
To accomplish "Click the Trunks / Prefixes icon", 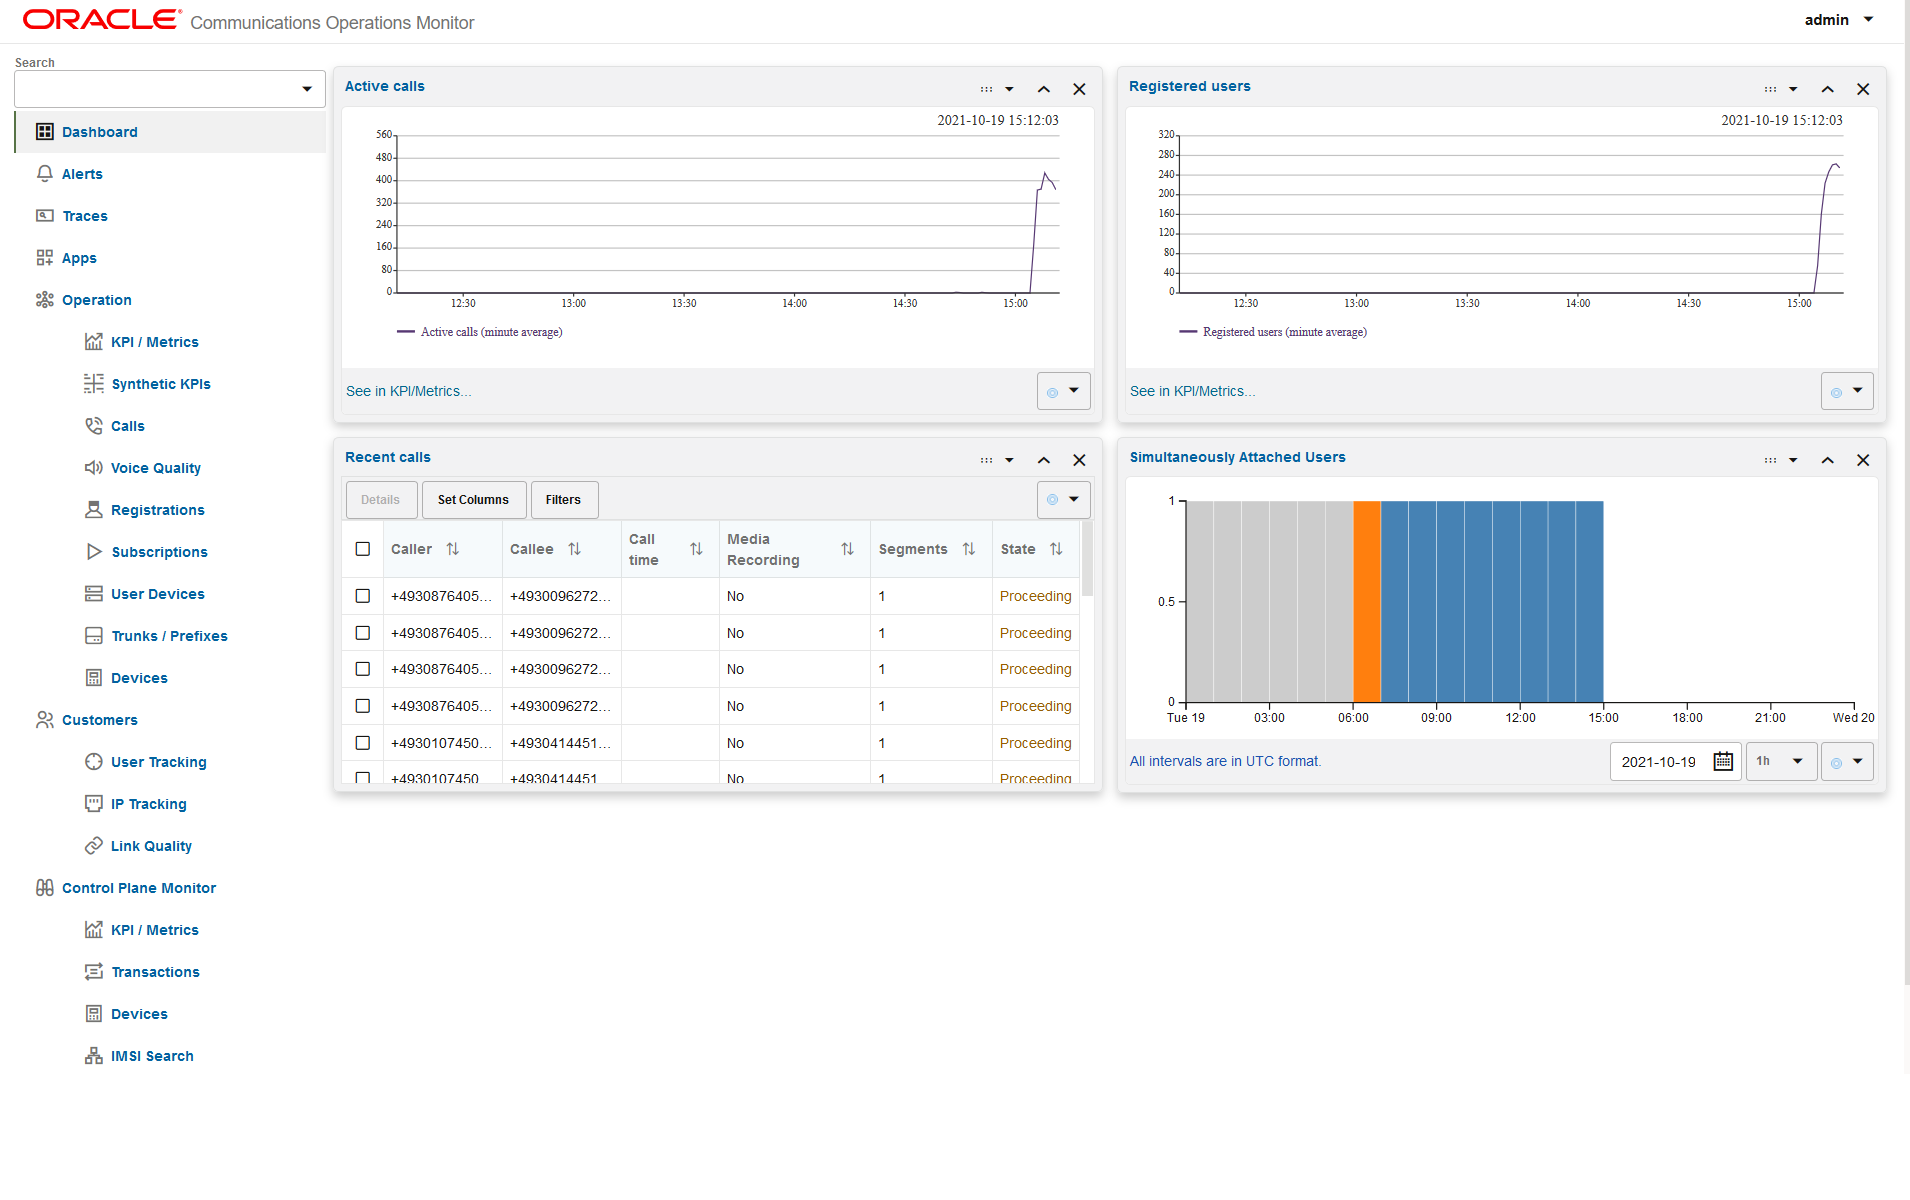I will 93,636.
